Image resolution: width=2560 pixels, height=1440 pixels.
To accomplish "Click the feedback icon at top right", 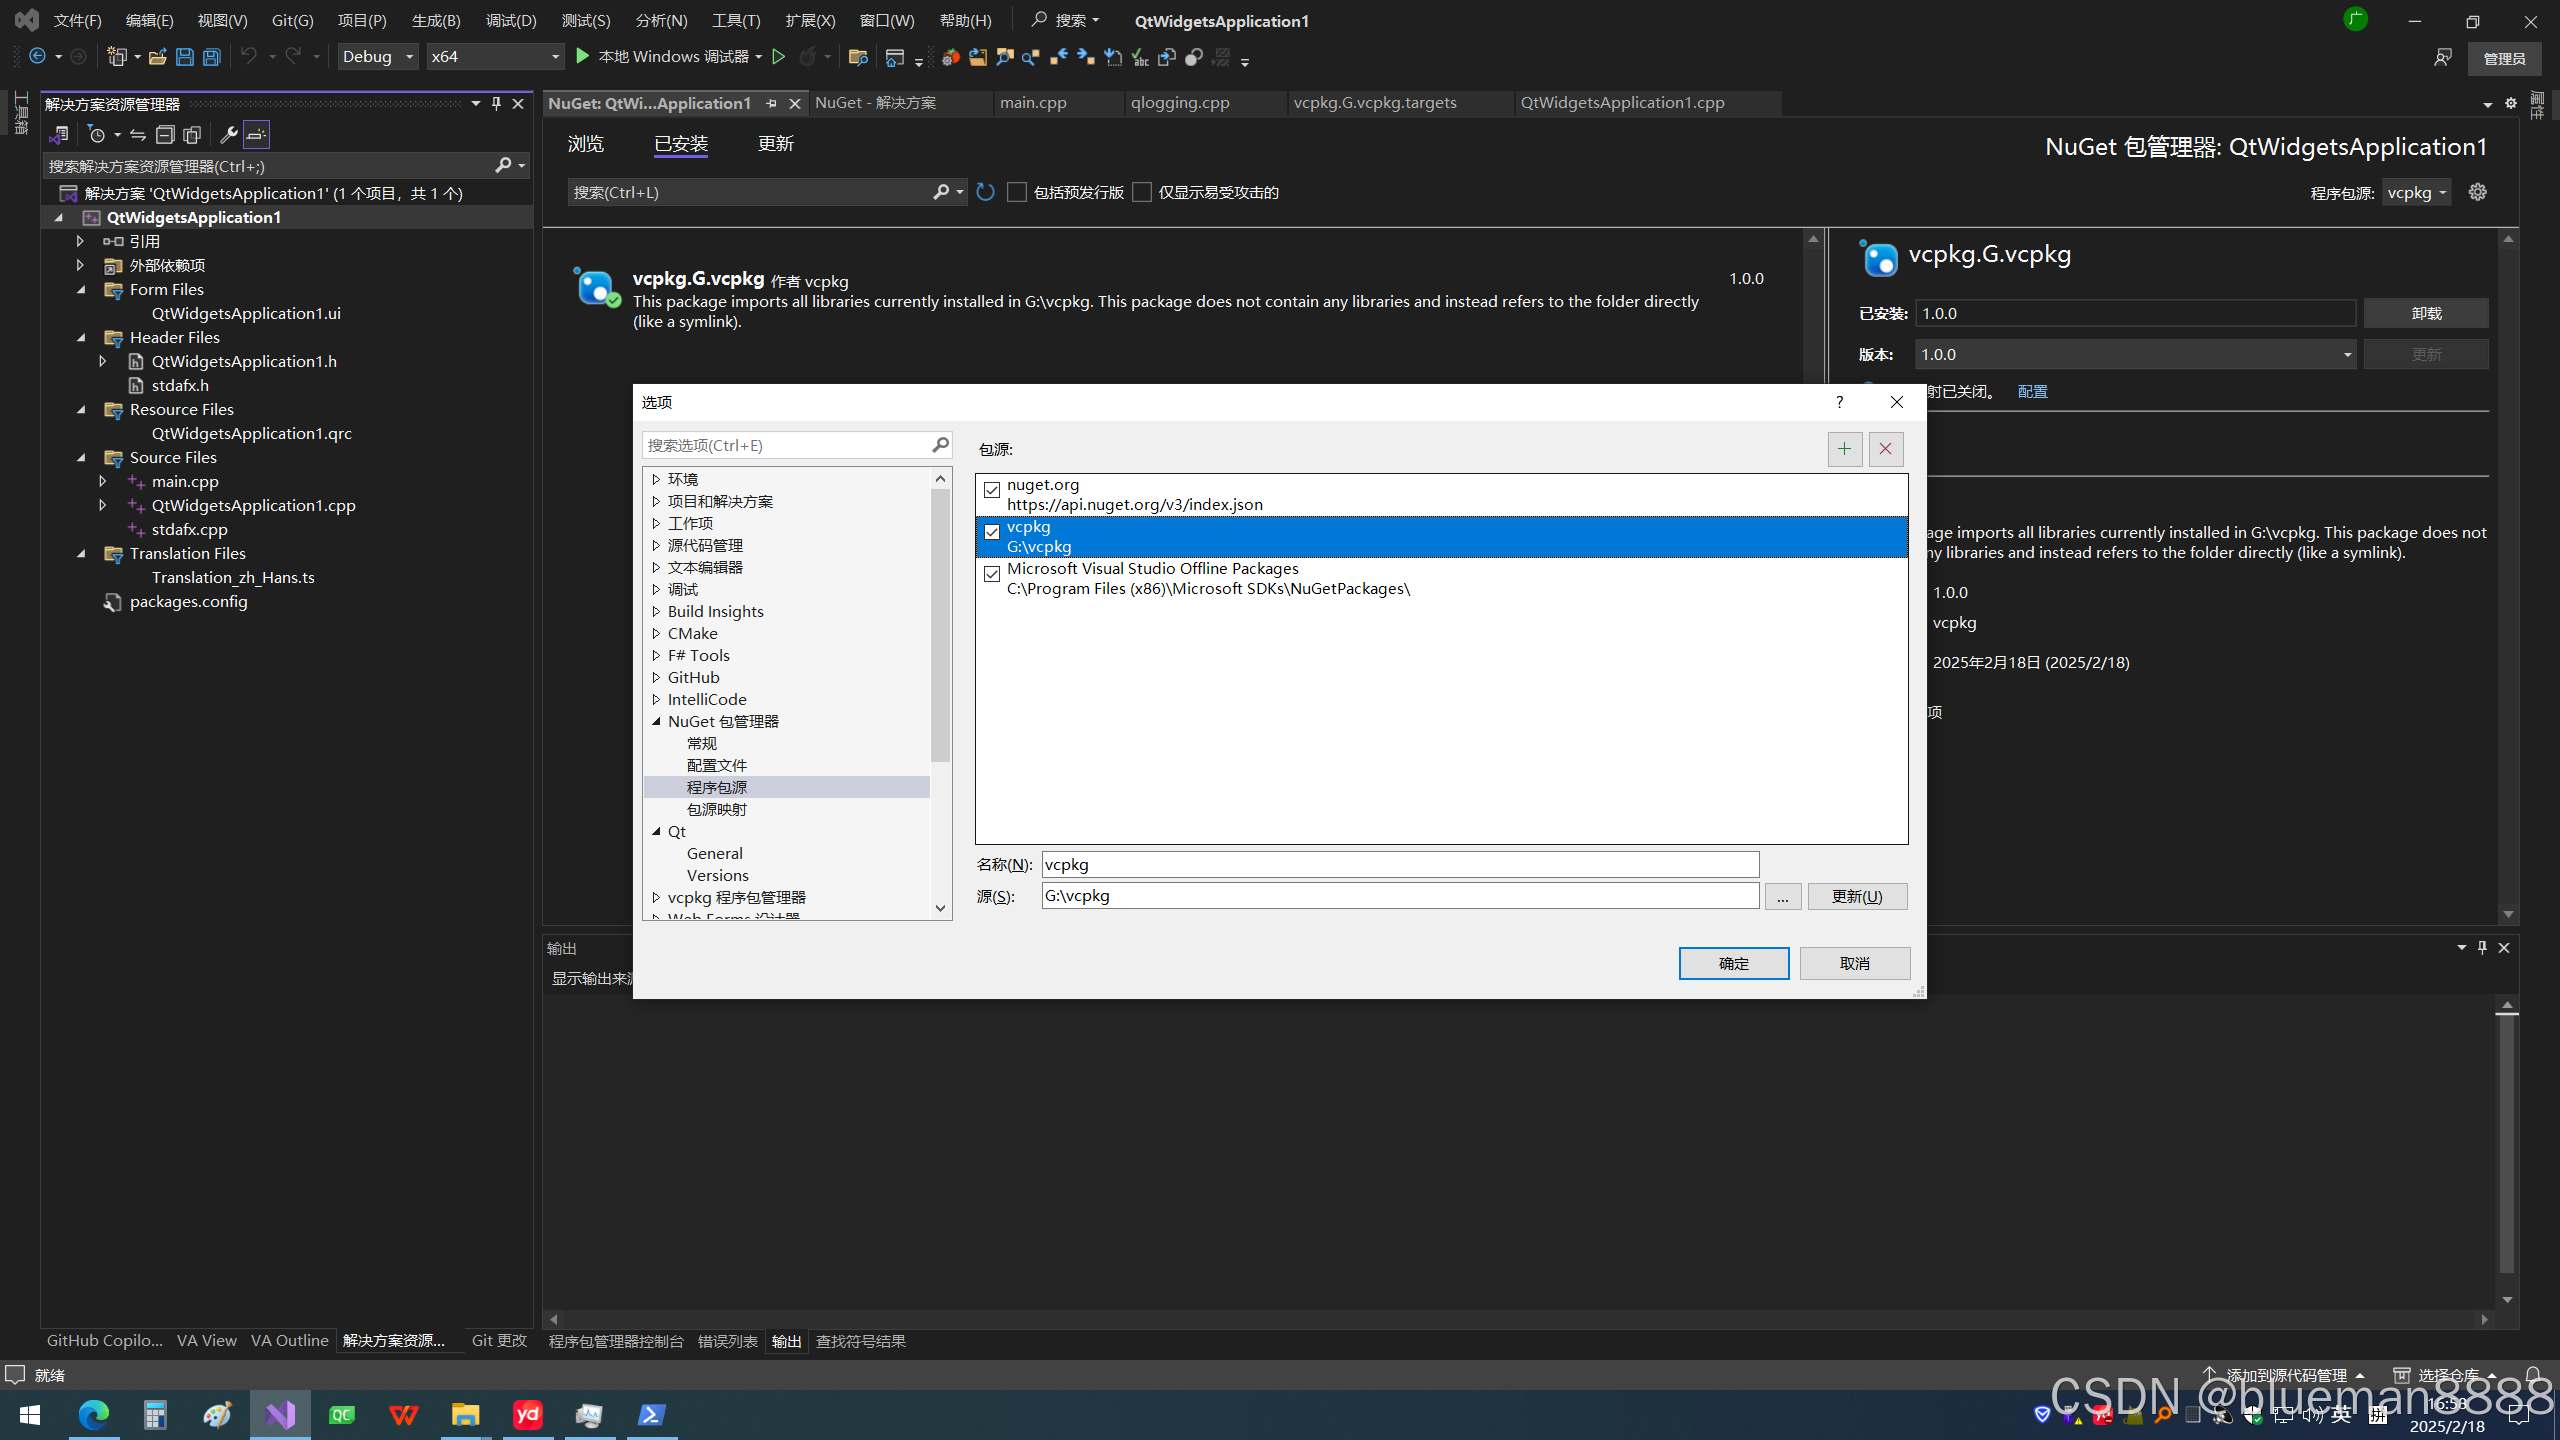I will [2442, 58].
